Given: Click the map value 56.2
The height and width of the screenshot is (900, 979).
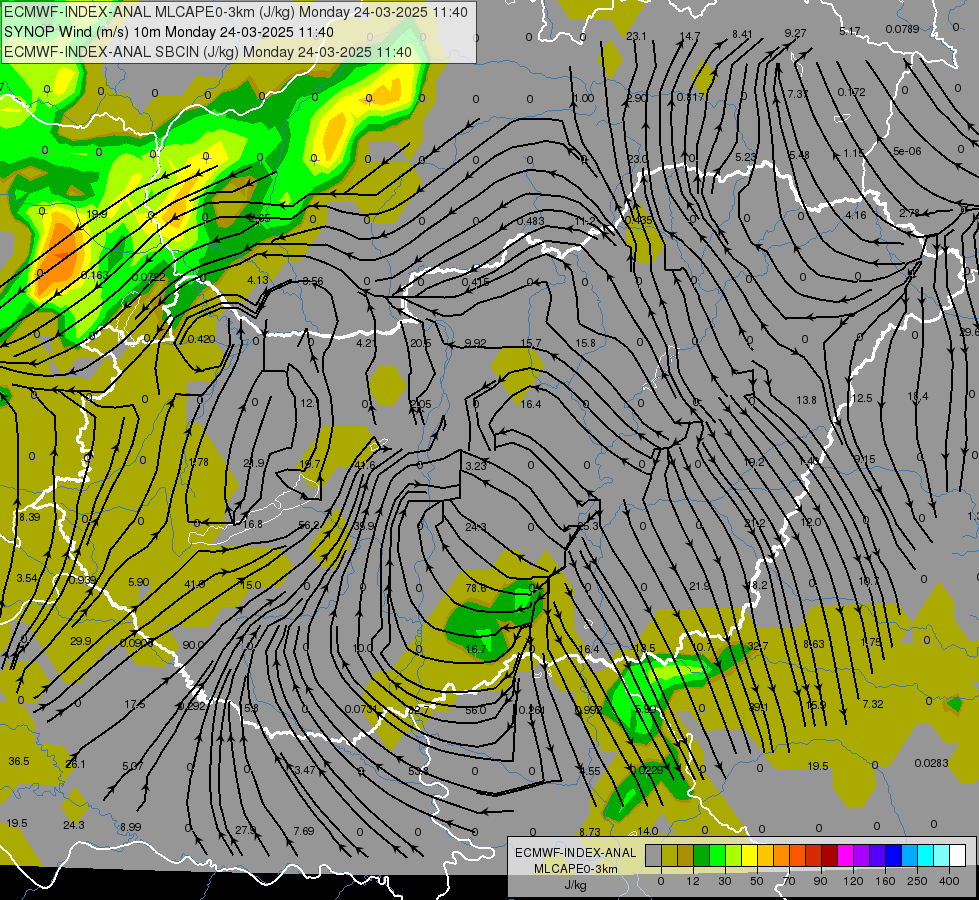Looking at the screenshot, I should coord(309,525).
